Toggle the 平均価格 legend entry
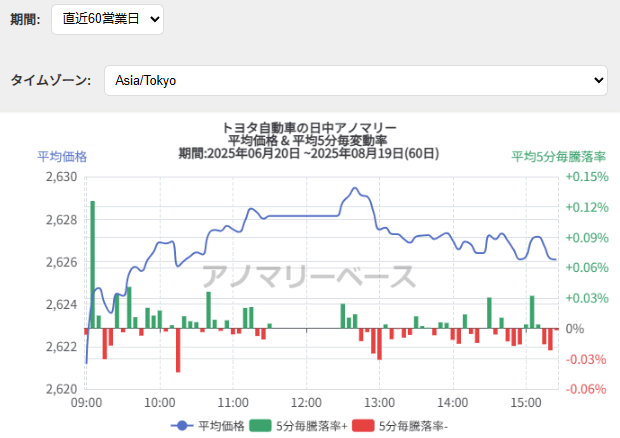Screen dimensions: 620x438 (208, 426)
